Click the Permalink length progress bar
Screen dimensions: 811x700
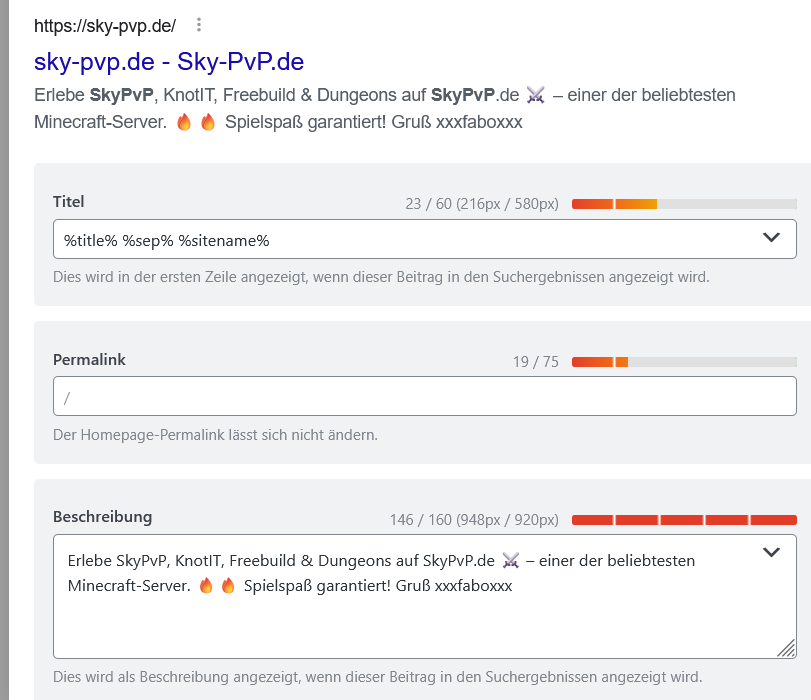pos(683,362)
